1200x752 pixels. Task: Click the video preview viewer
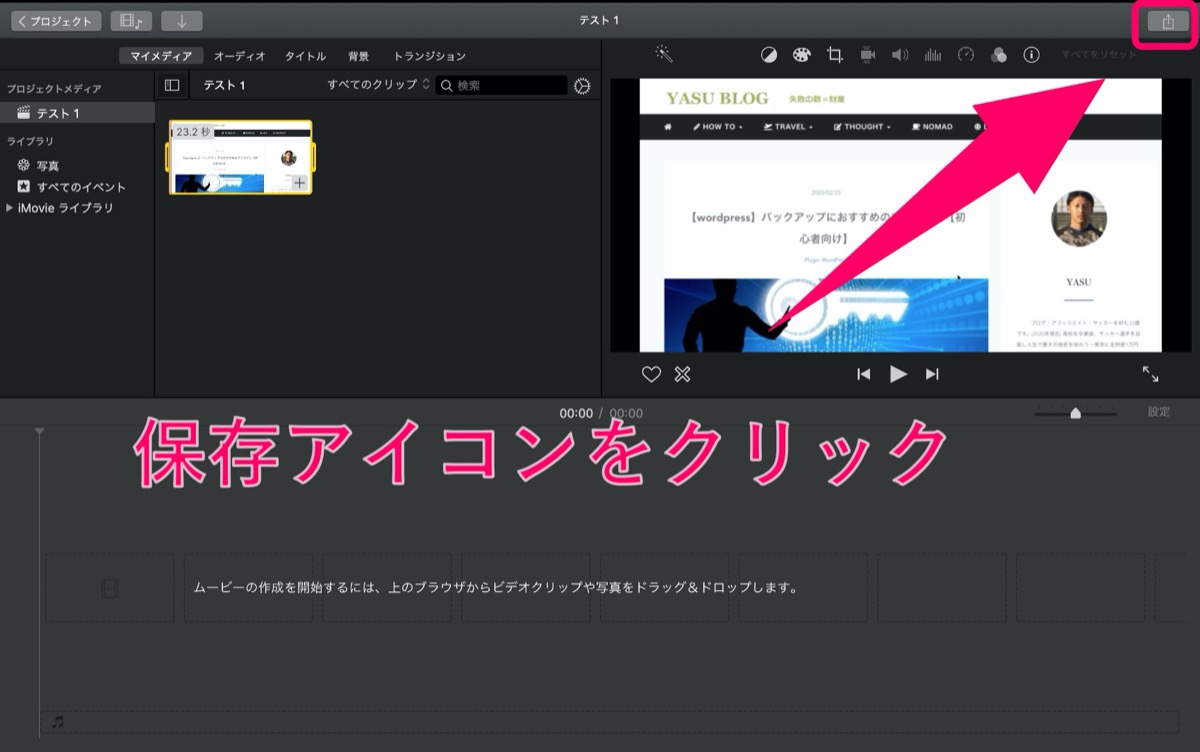900,215
